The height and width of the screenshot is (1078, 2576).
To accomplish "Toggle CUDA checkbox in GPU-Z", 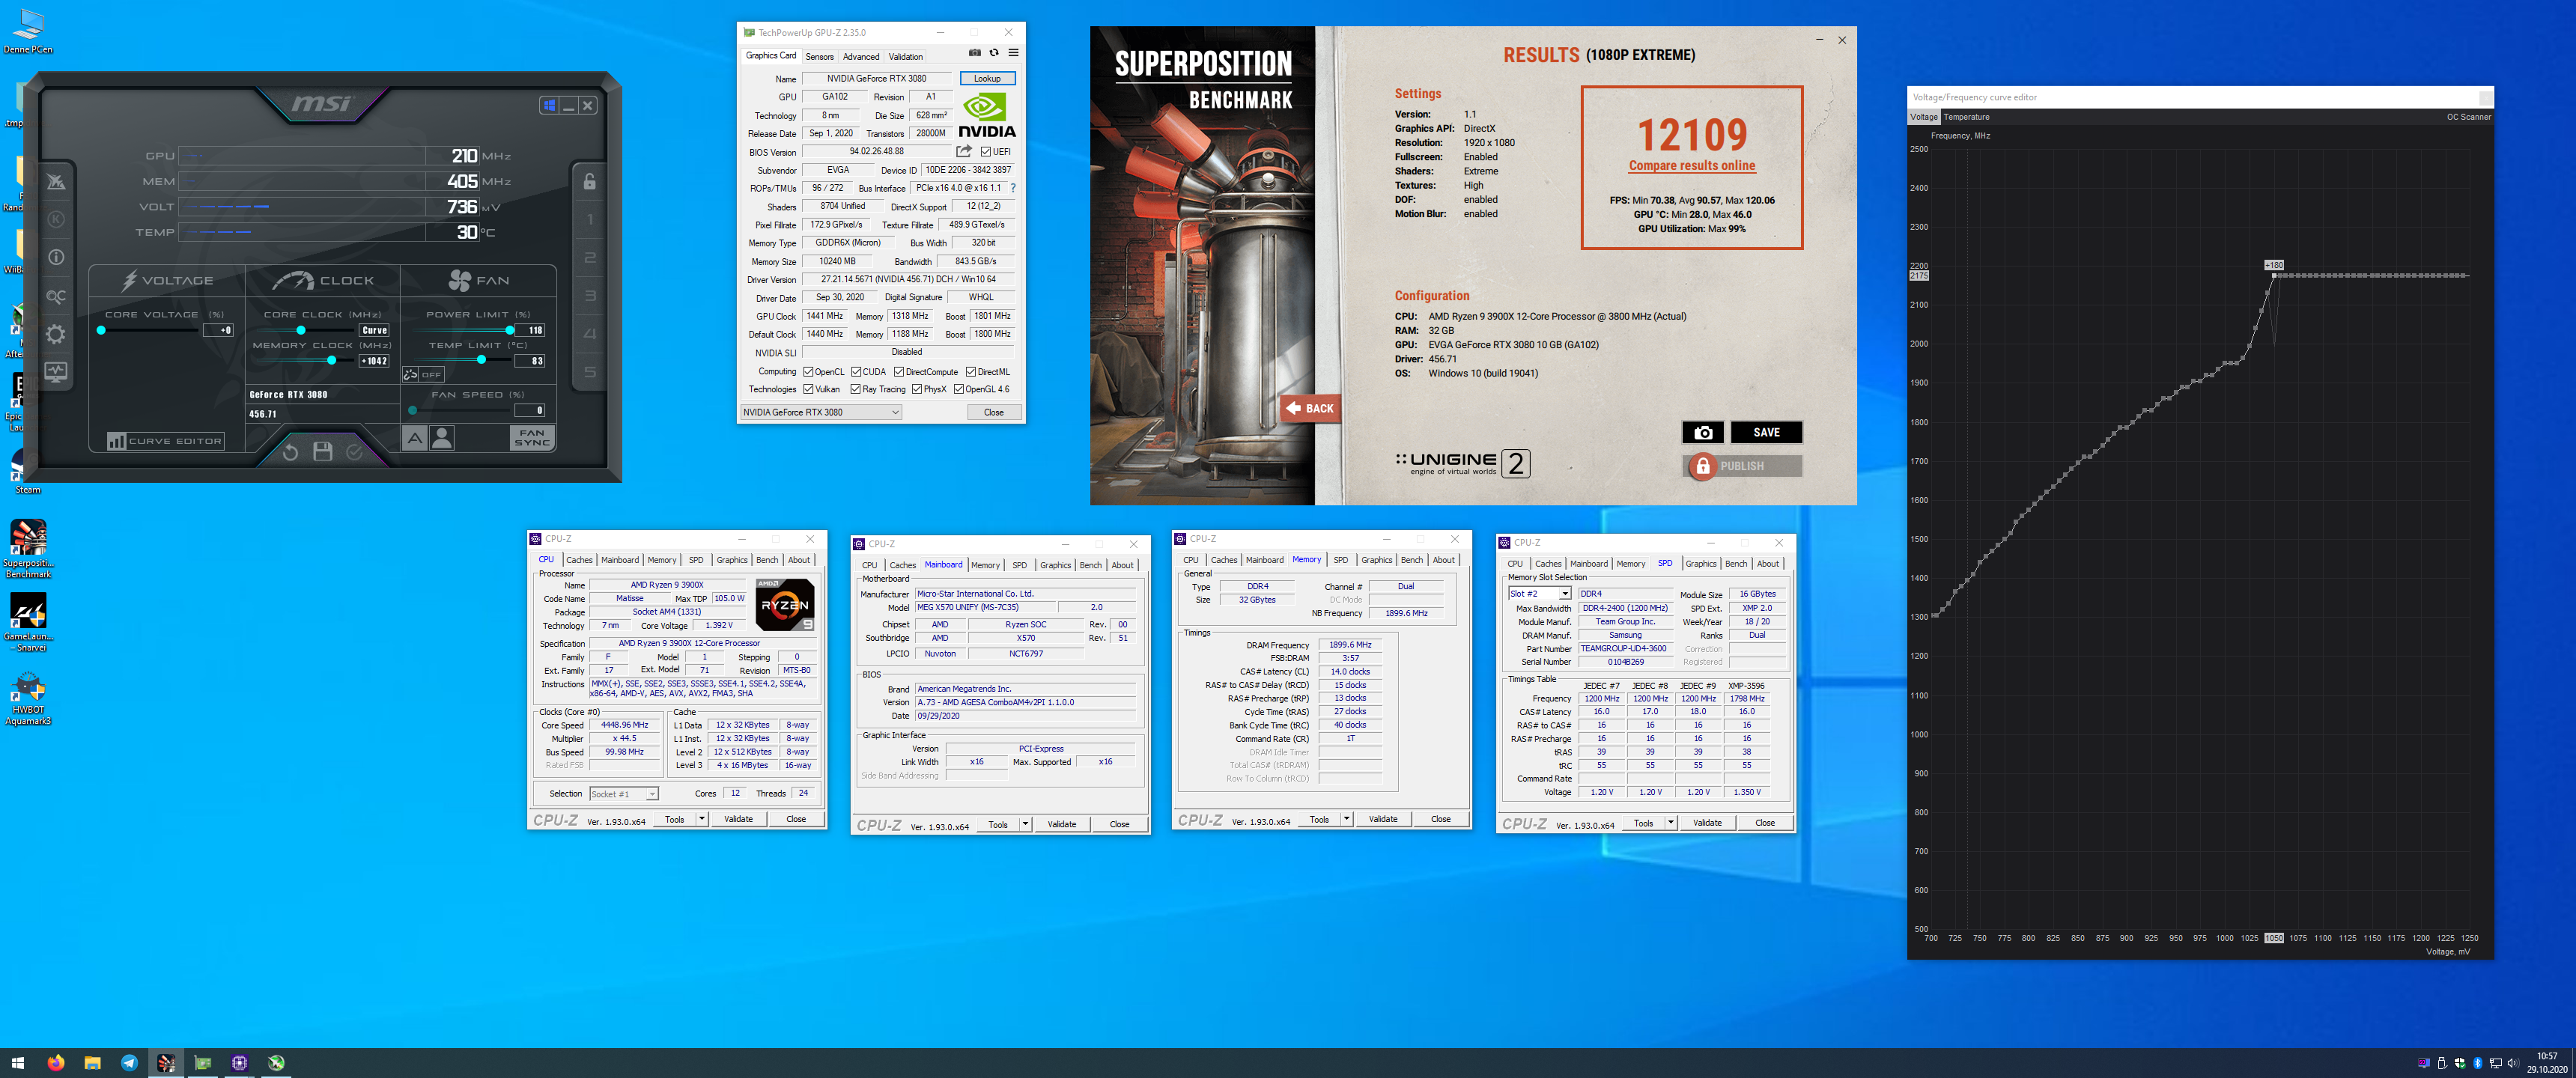I will click(856, 372).
